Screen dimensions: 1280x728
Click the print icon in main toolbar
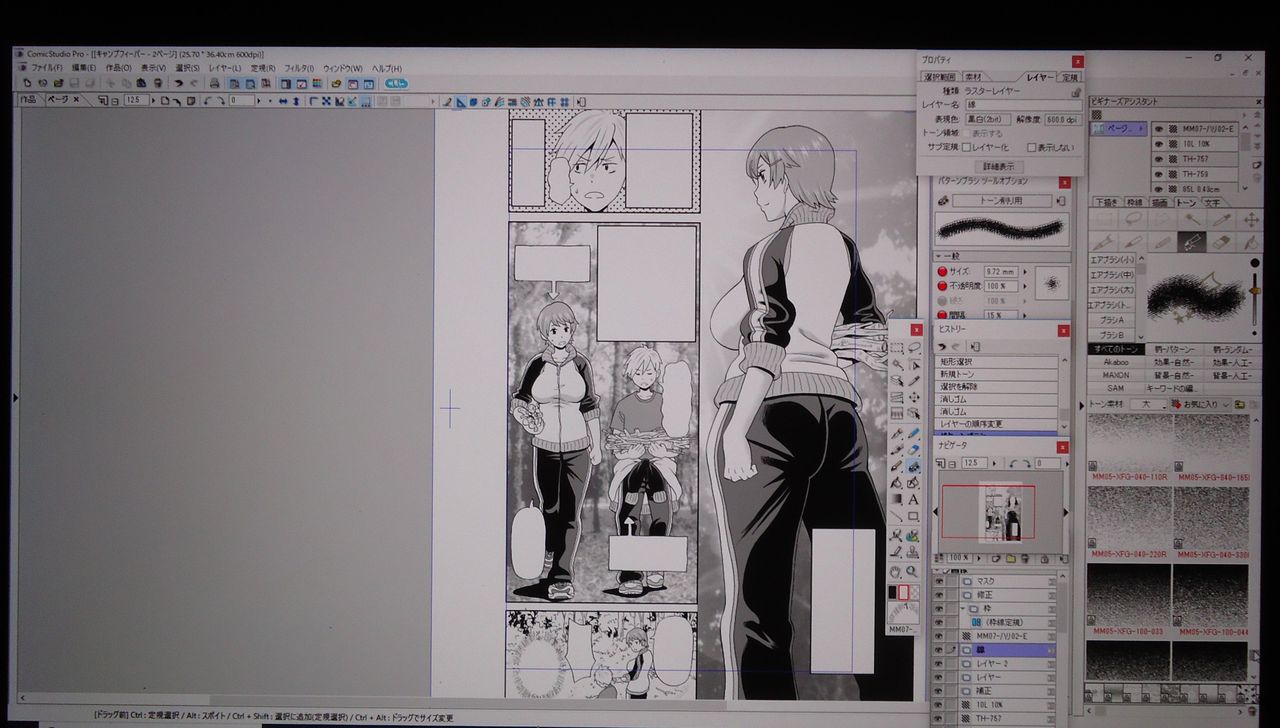pos(214,83)
